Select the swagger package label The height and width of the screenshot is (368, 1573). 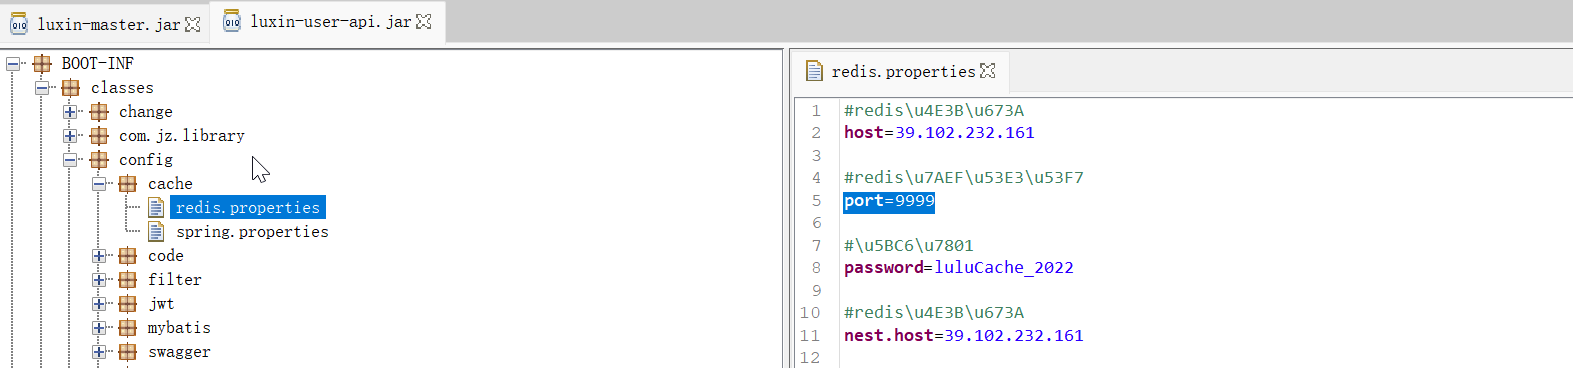pos(179,352)
